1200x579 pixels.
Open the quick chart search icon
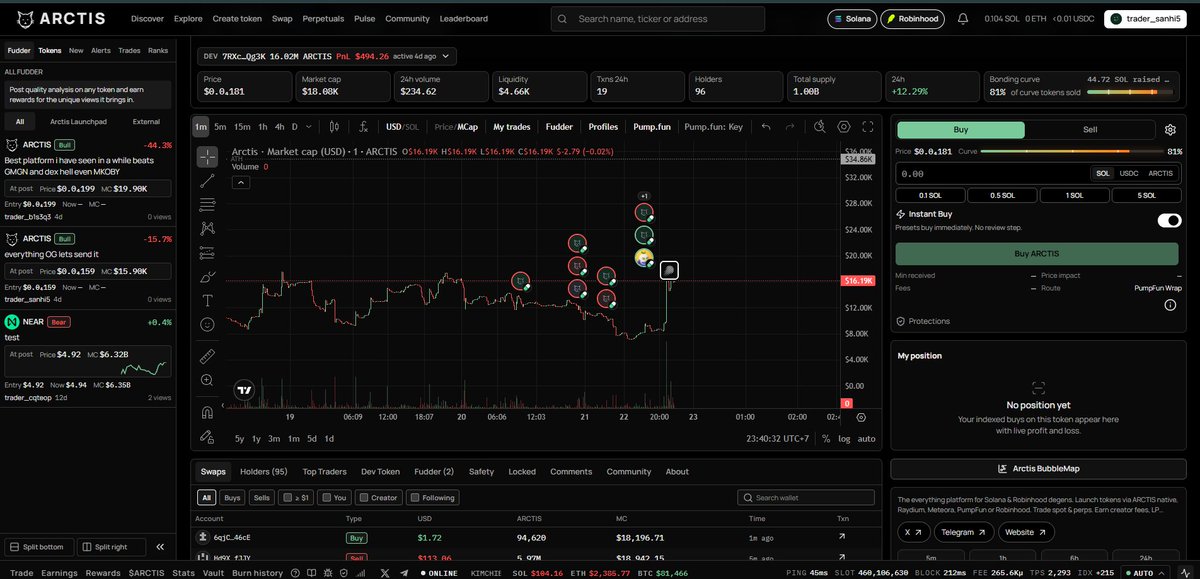819,127
